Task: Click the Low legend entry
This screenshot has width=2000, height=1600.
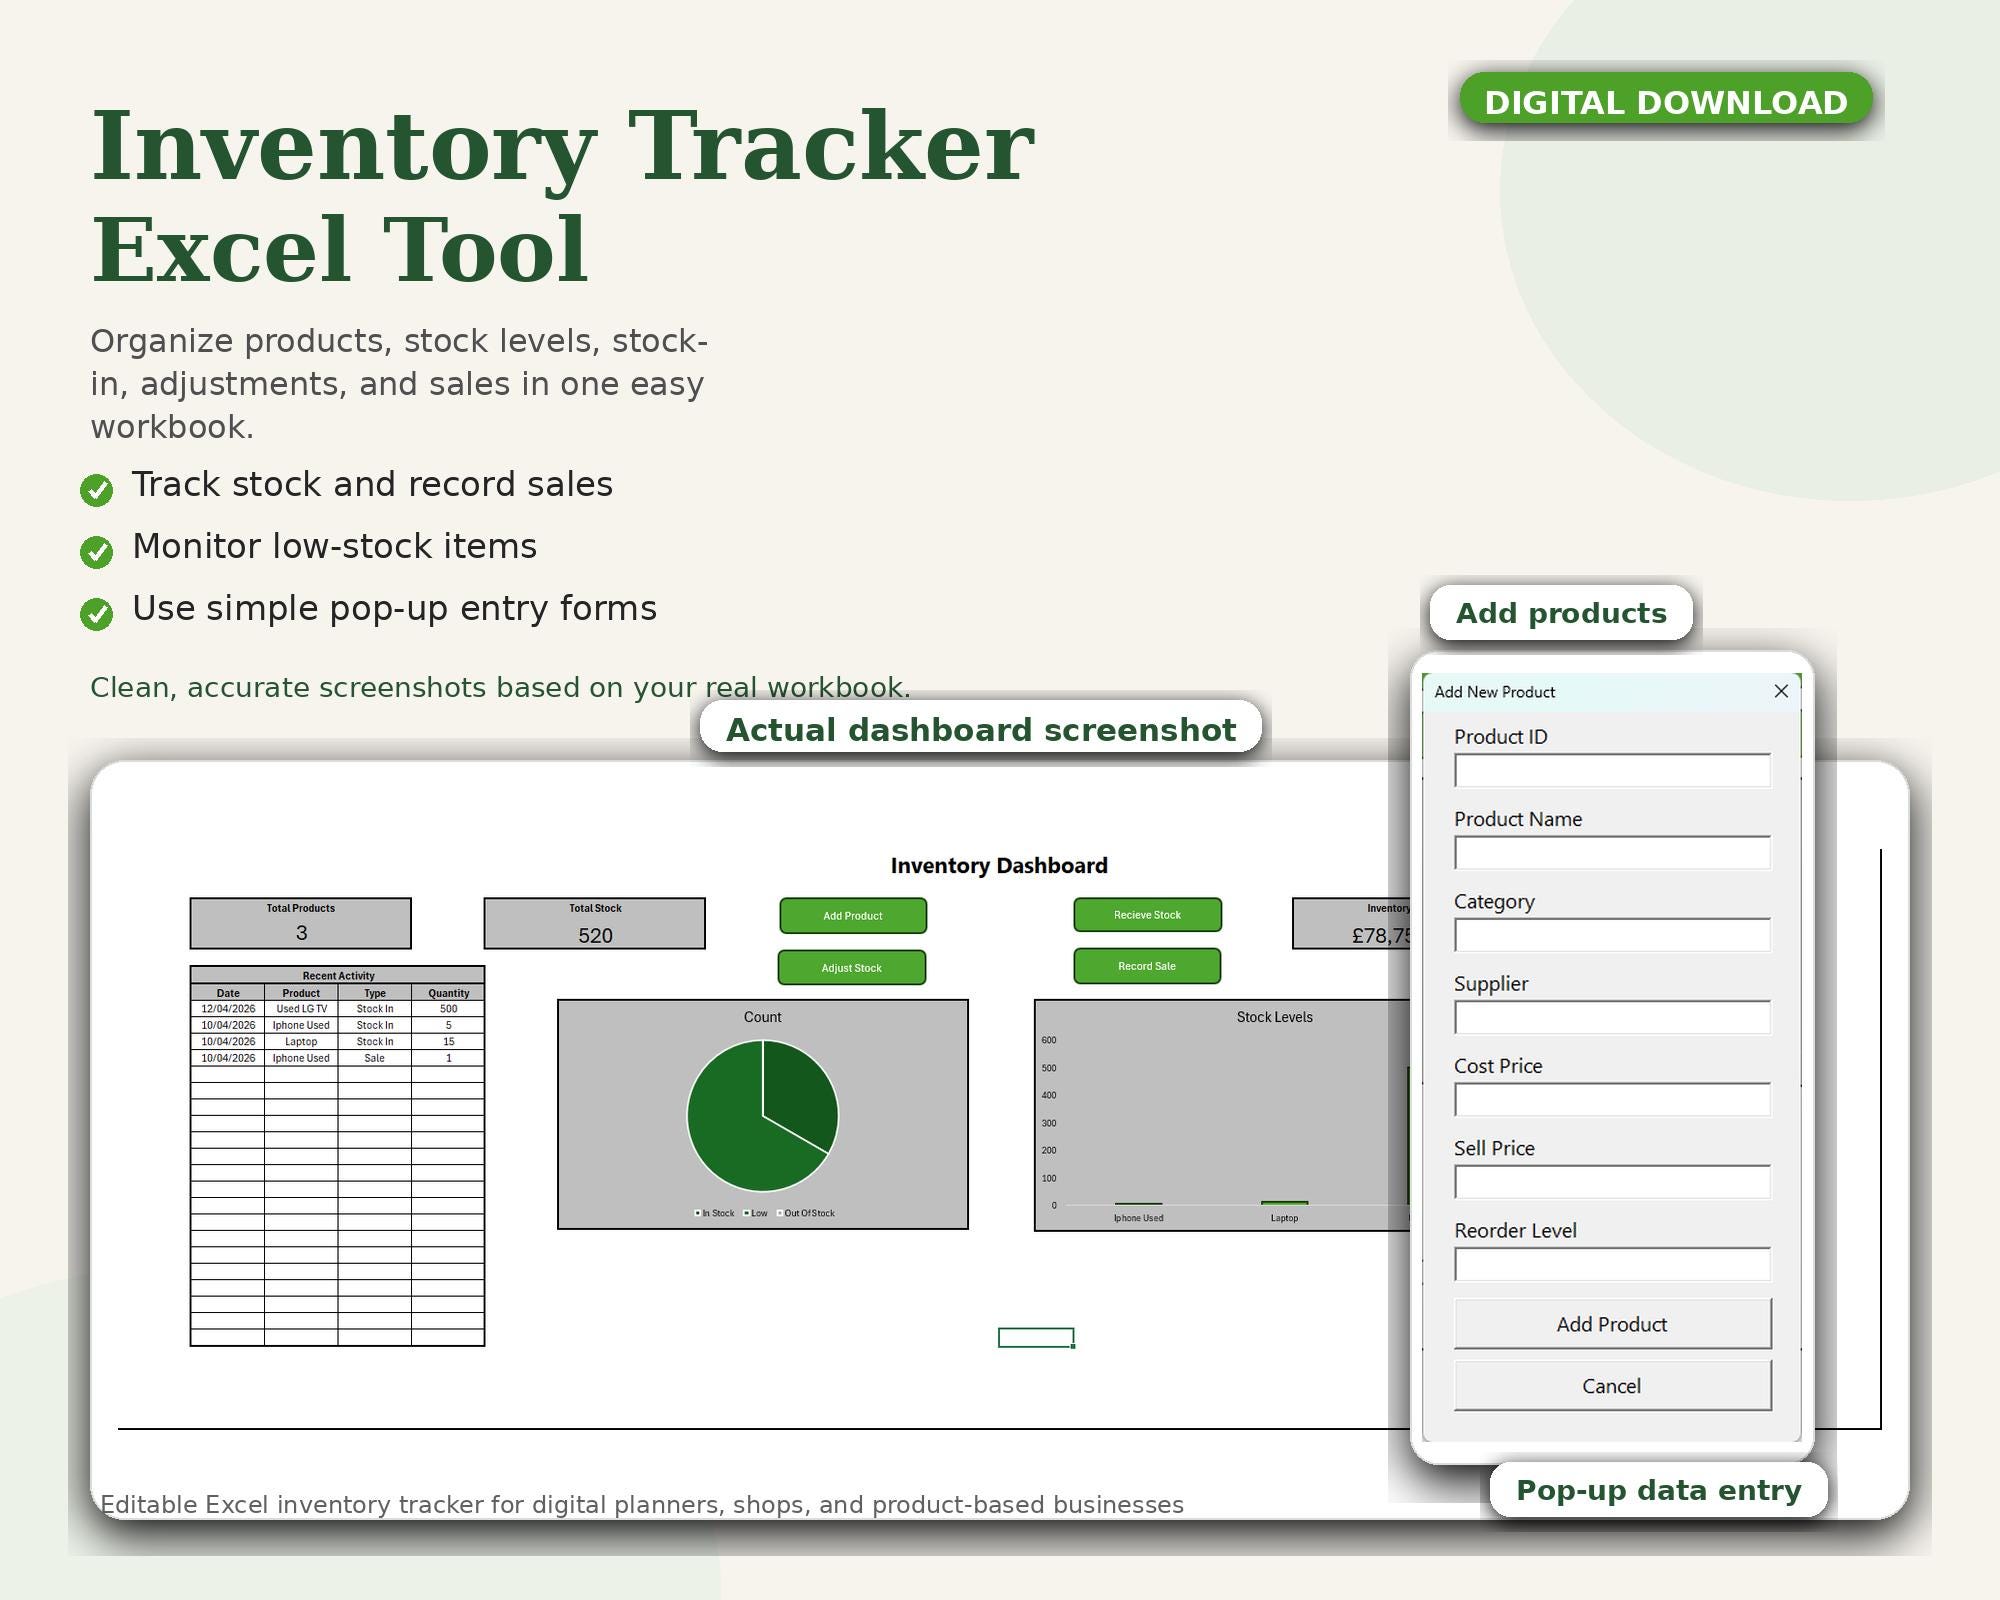Action: [x=756, y=1213]
